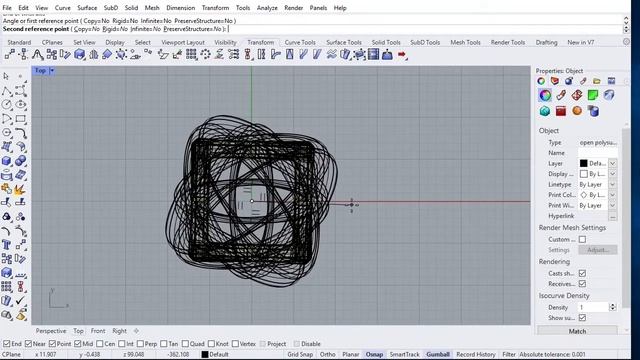
Task: Toggle Grid Snap in status bar
Action: pyautogui.click(x=300, y=354)
